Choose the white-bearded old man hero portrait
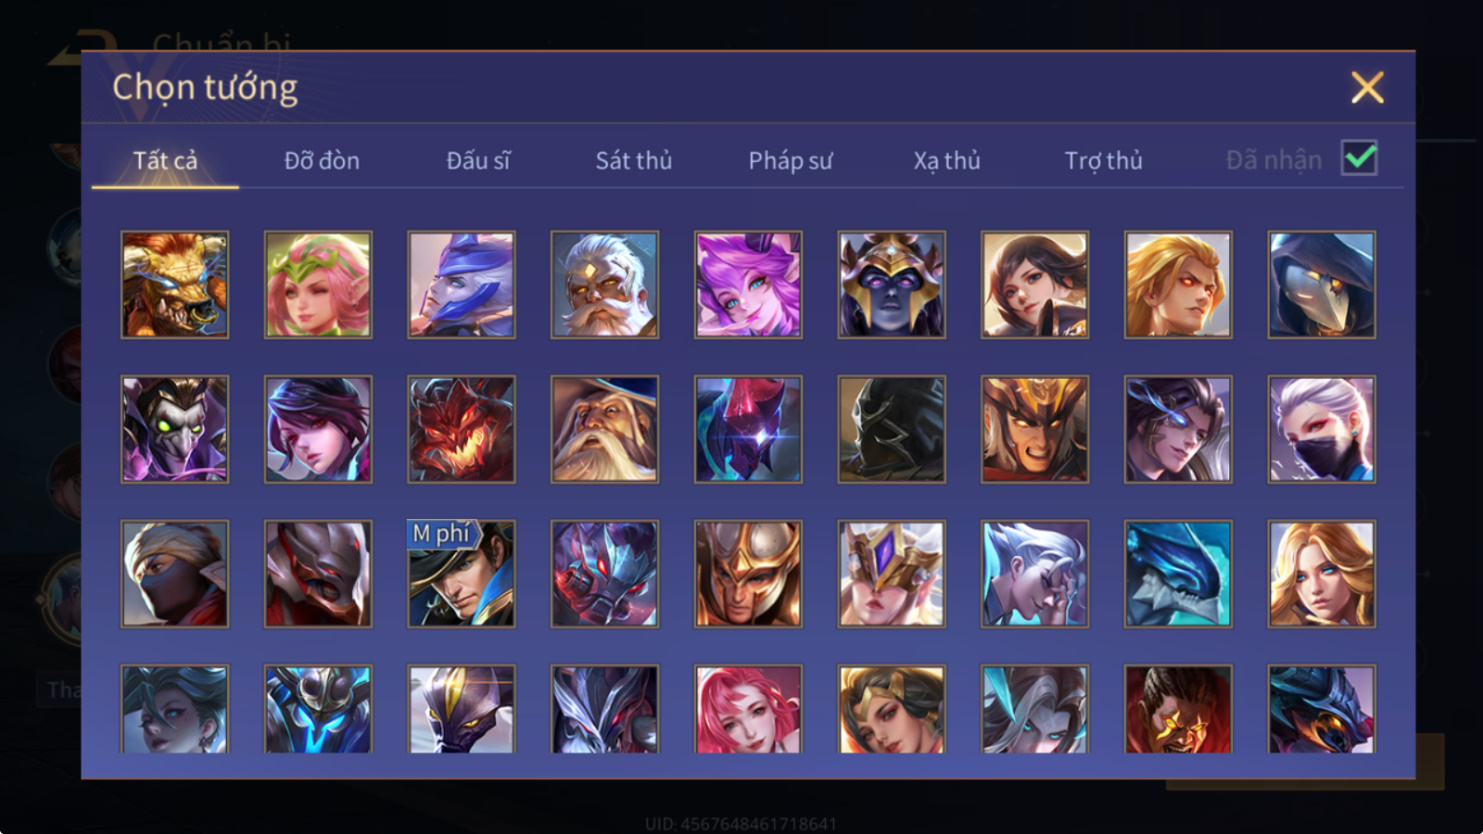This screenshot has height=834, width=1483. tap(605, 285)
